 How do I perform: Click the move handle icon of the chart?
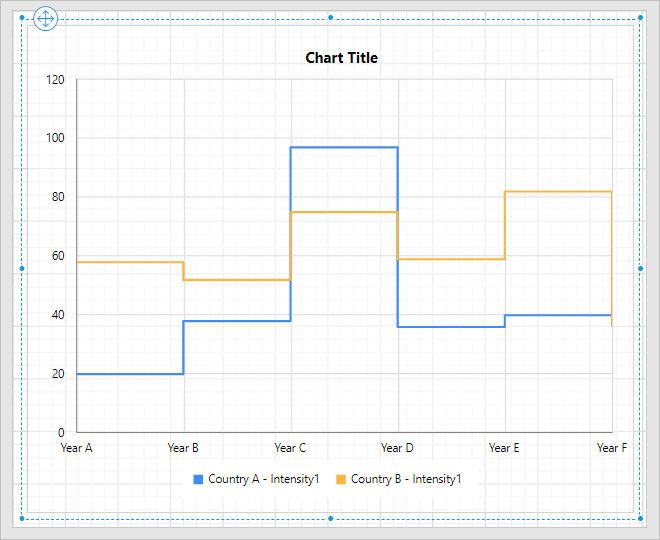coord(45,19)
